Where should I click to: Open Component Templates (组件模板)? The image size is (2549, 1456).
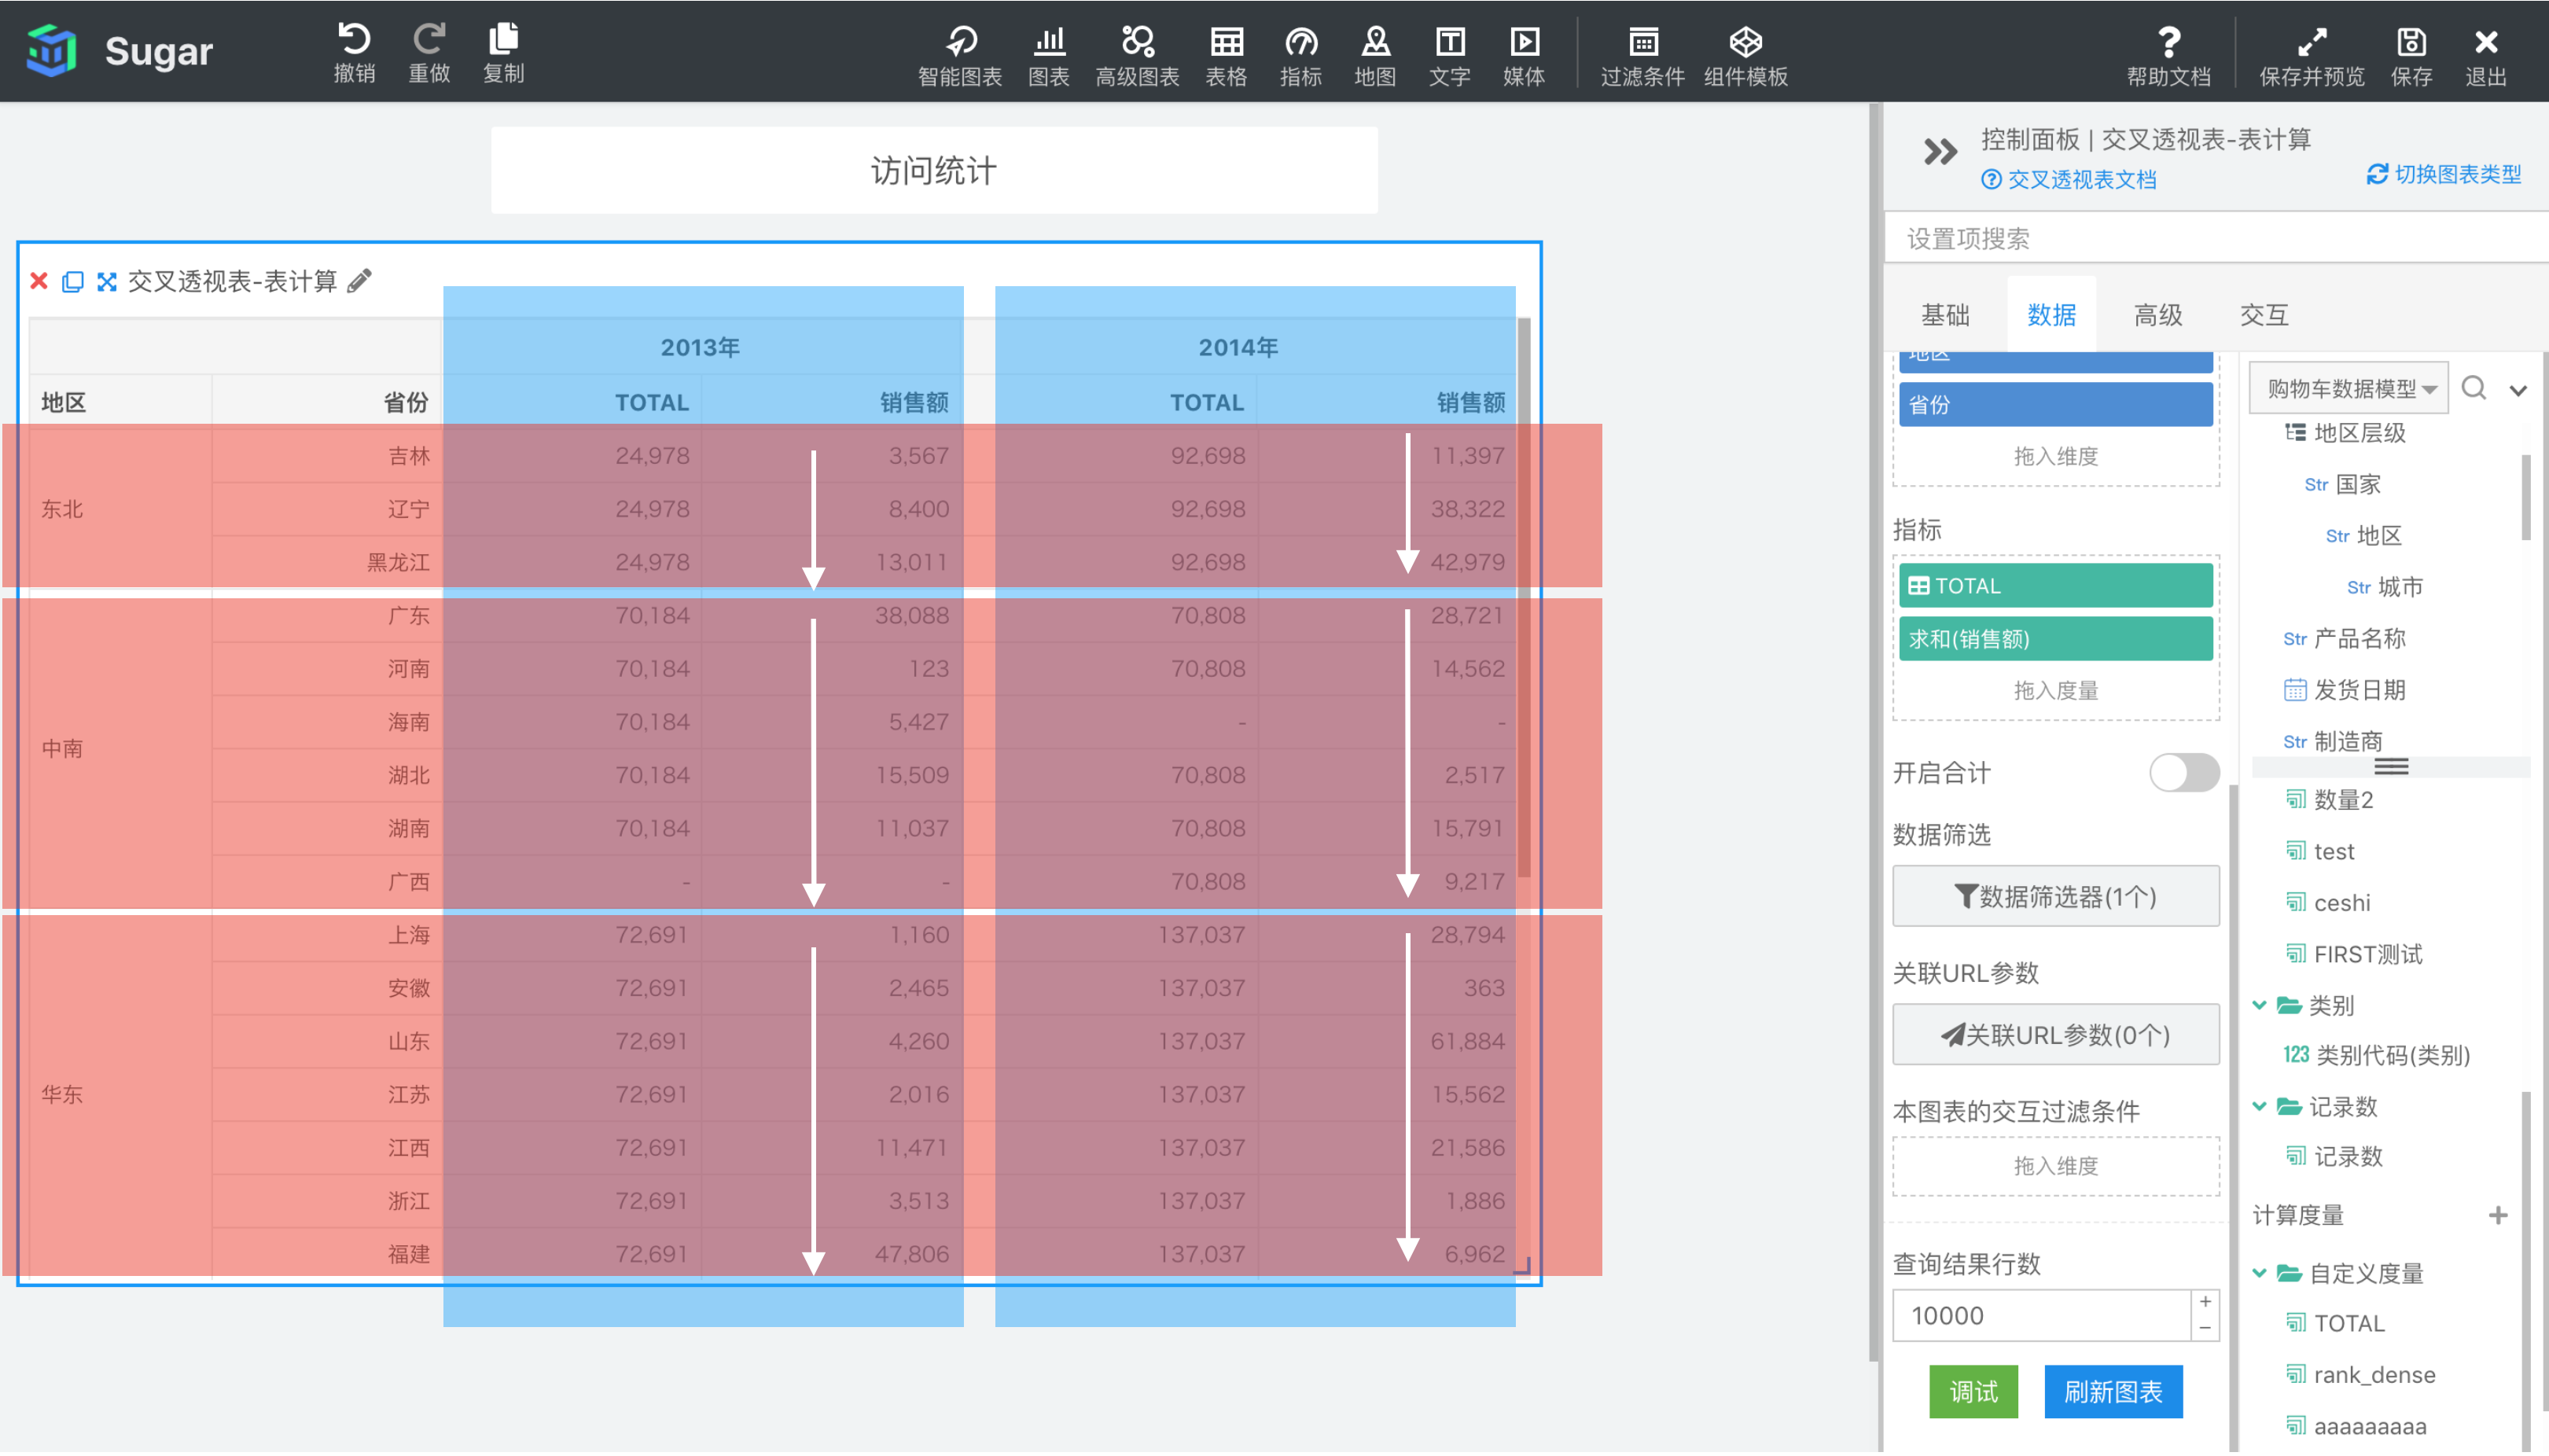click(x=1746, y=55)
